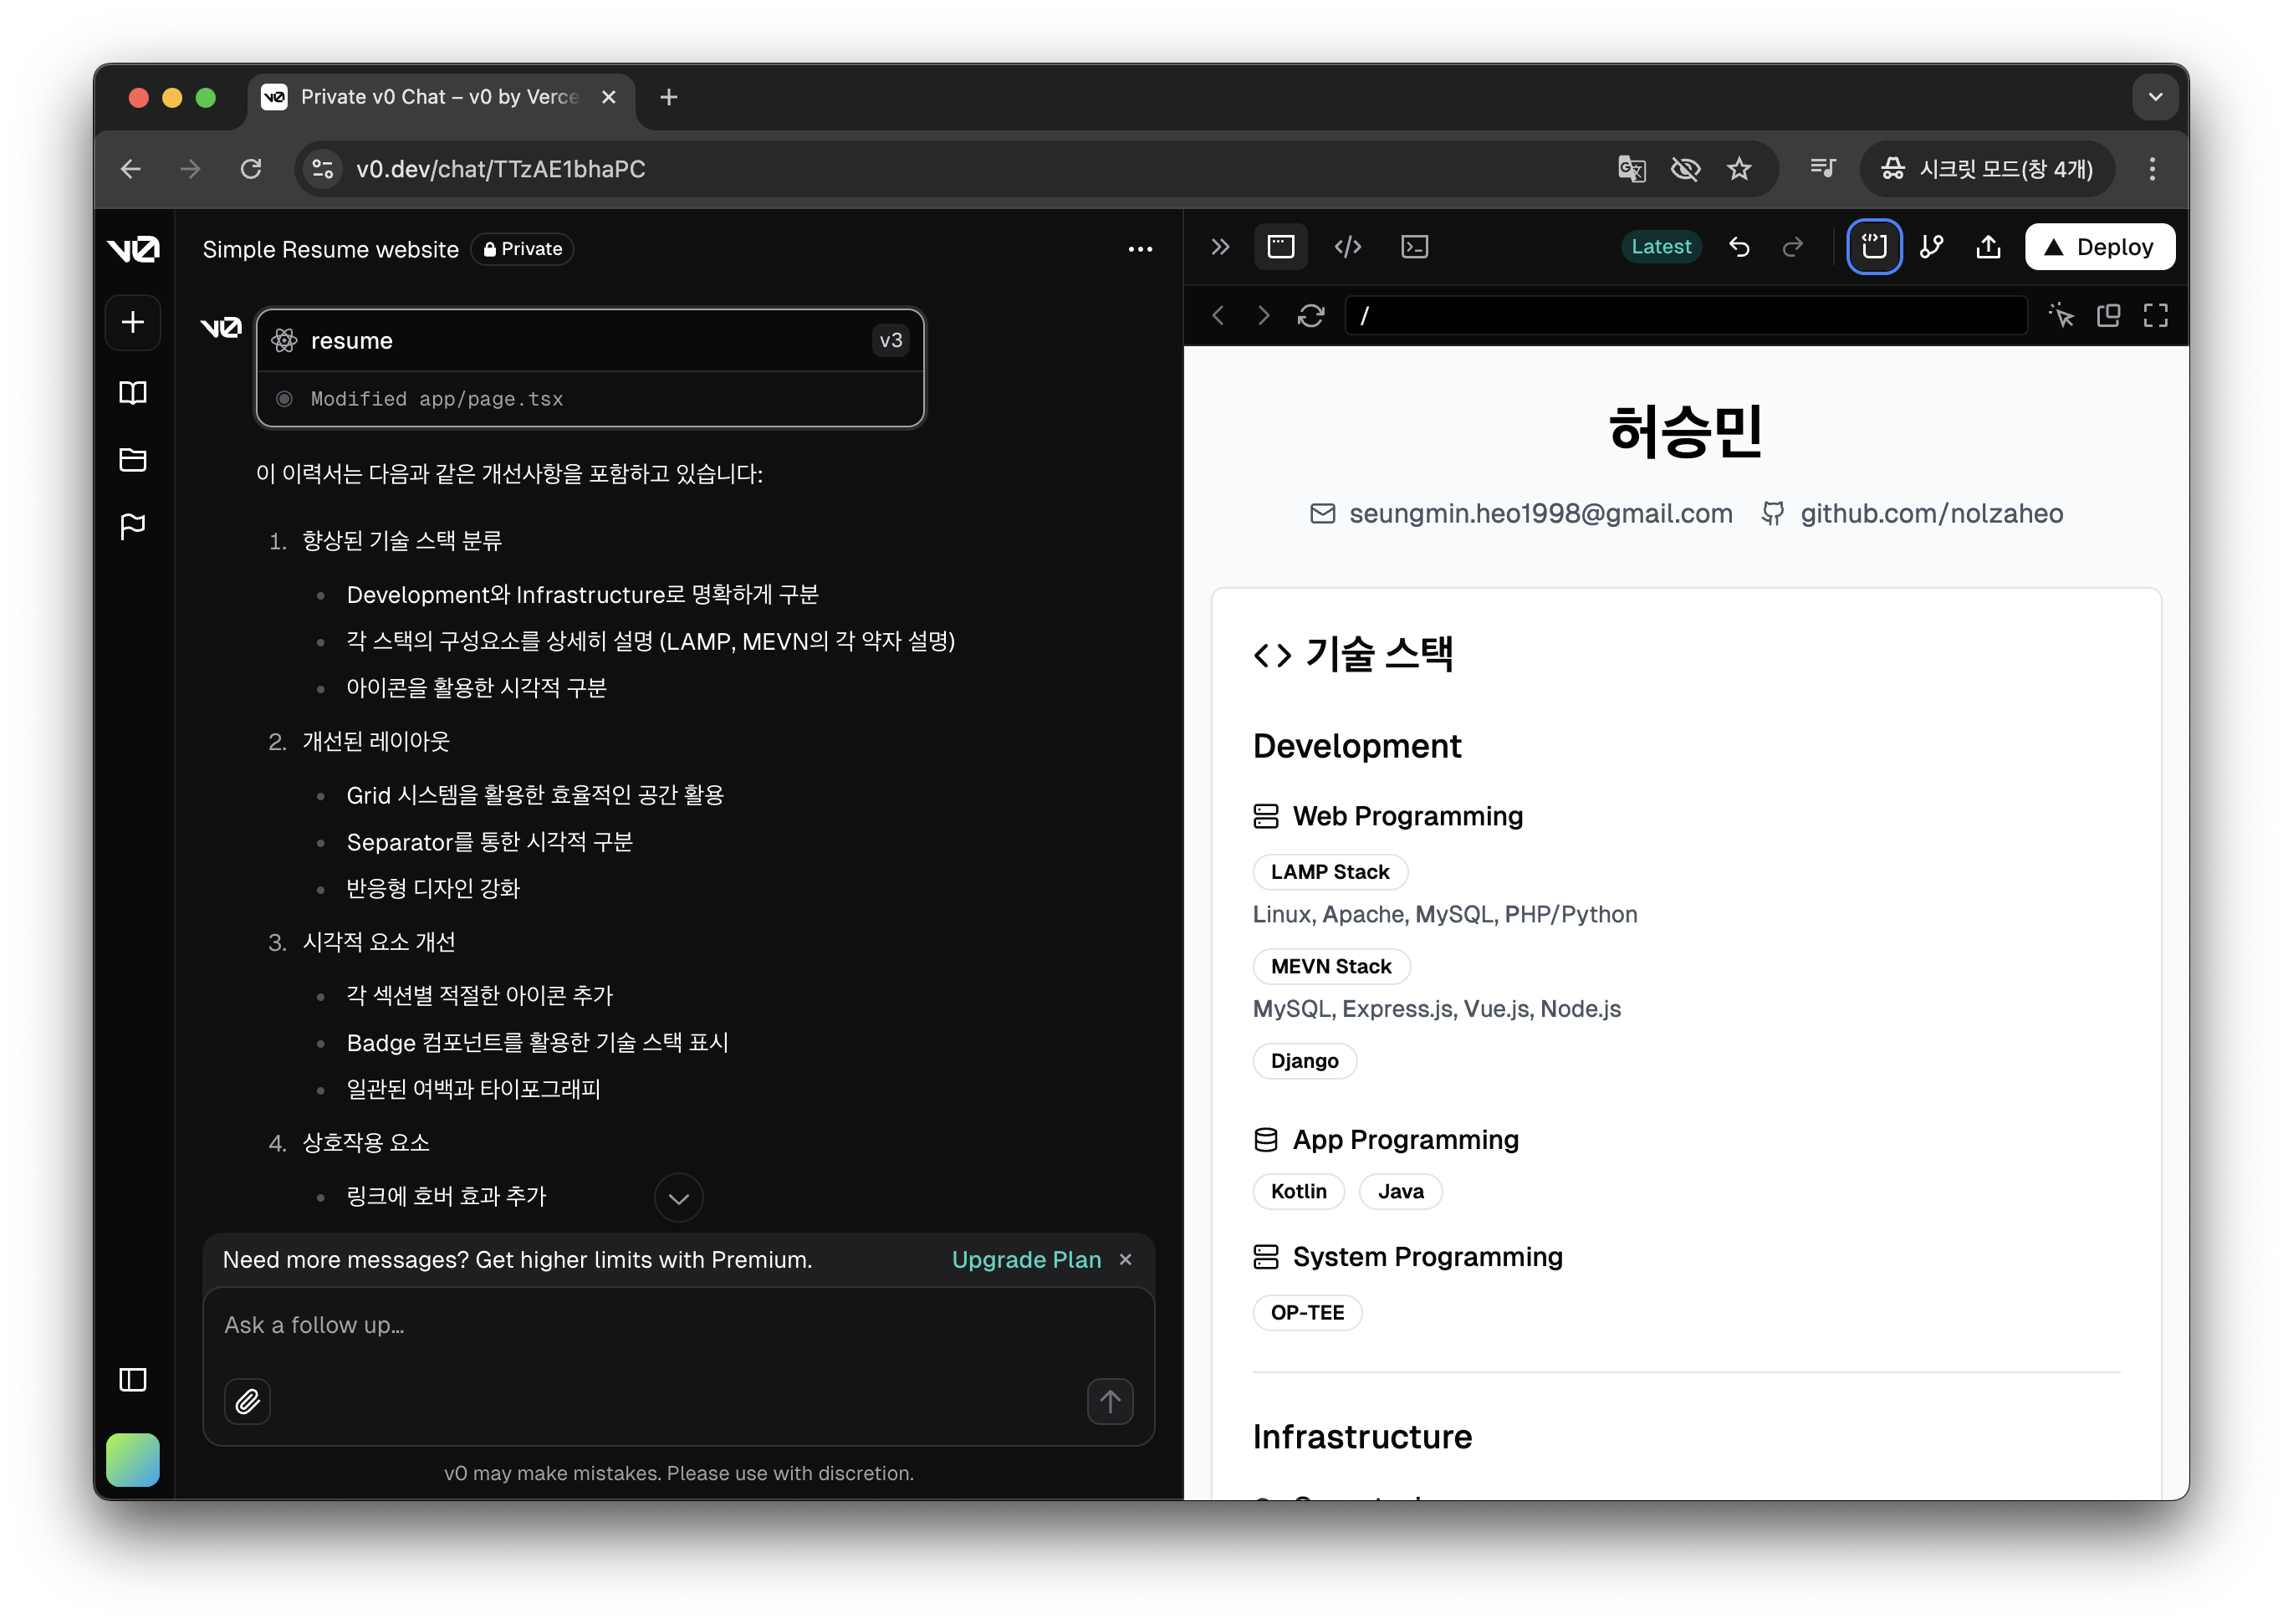
Task: Send message with the up arrow button
Action: [x=1109, y=1402]
